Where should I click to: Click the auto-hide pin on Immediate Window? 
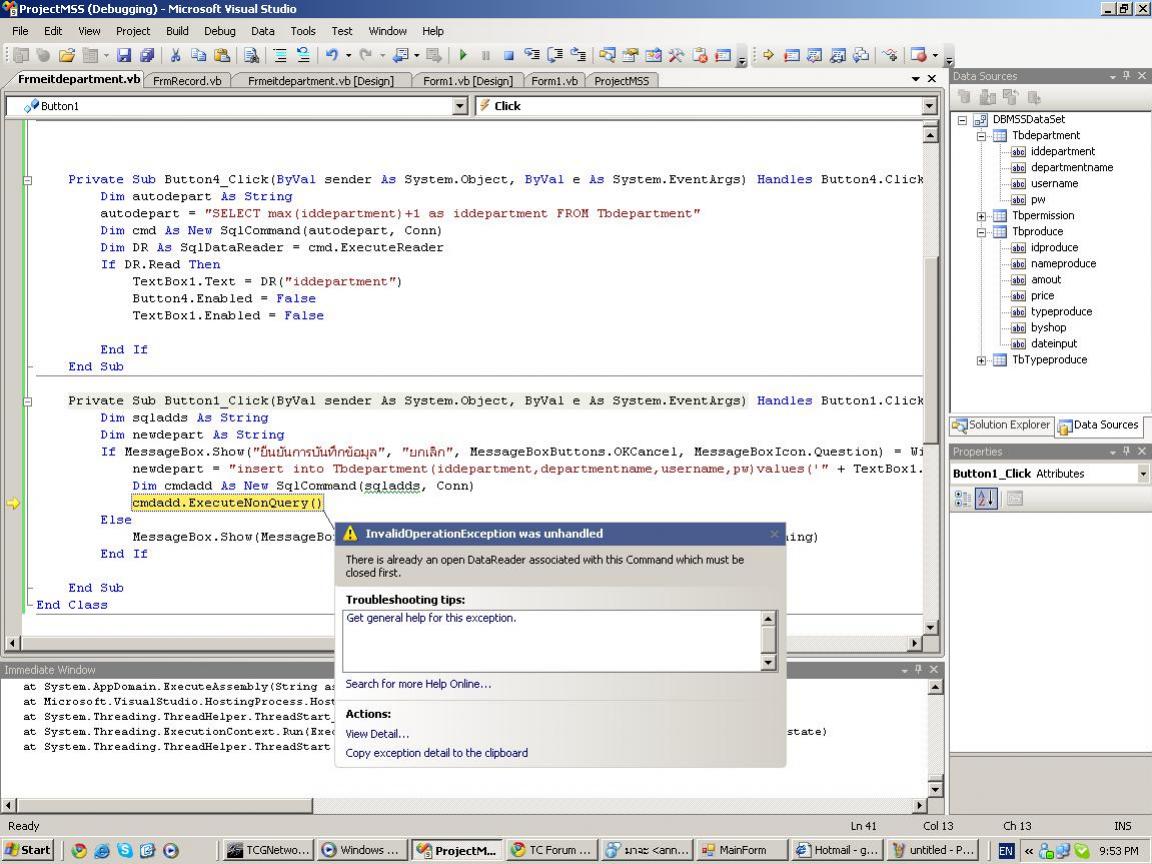(x=918, y=669)
